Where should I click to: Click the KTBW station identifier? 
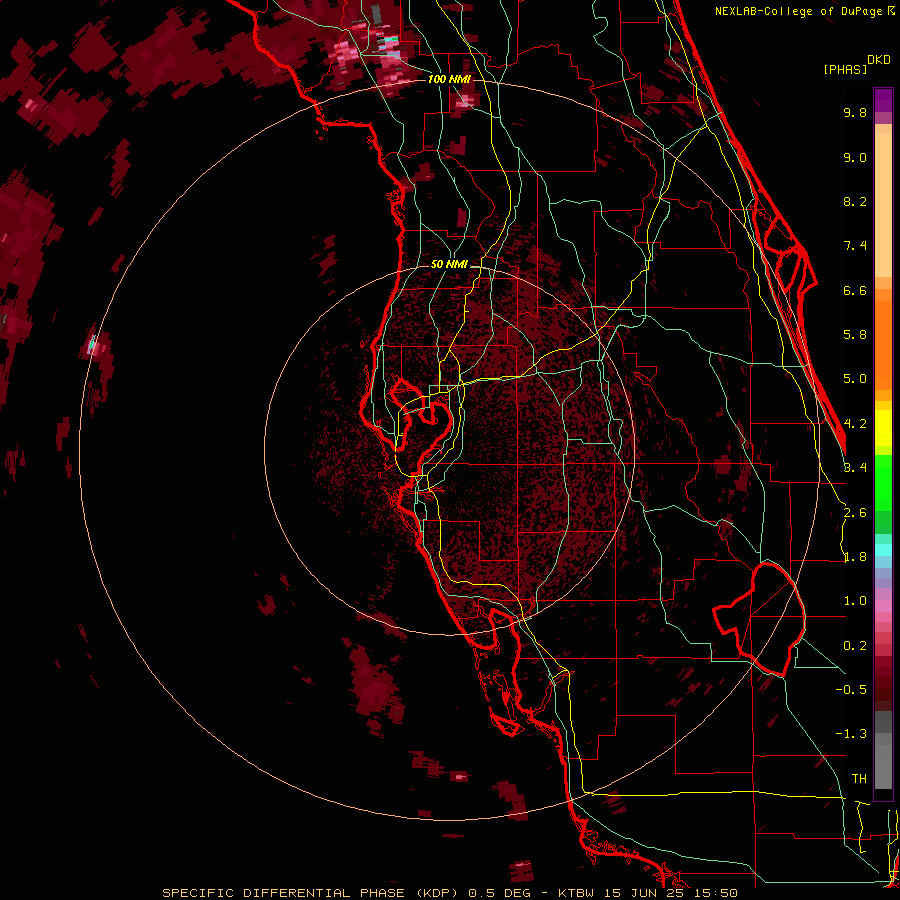click(x=578, y=893)
